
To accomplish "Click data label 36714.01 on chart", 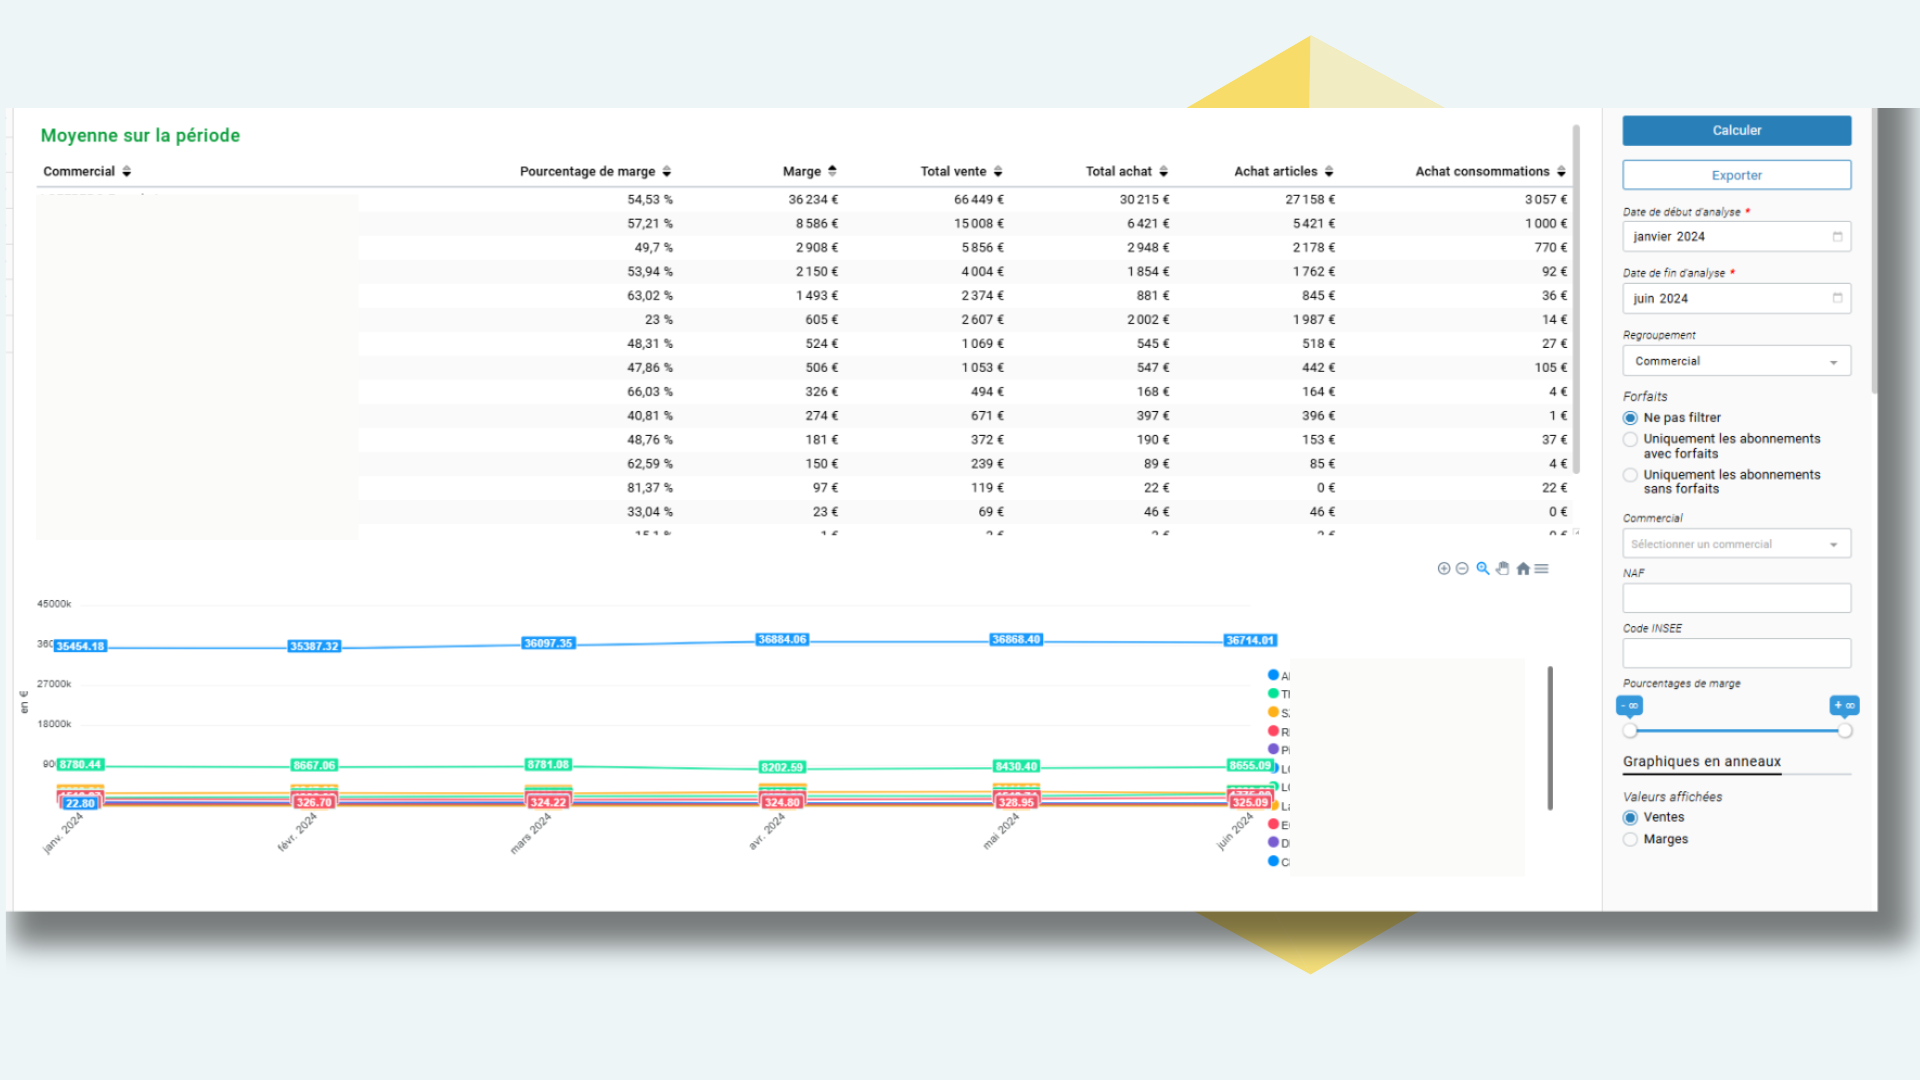I will [1250, 641].
